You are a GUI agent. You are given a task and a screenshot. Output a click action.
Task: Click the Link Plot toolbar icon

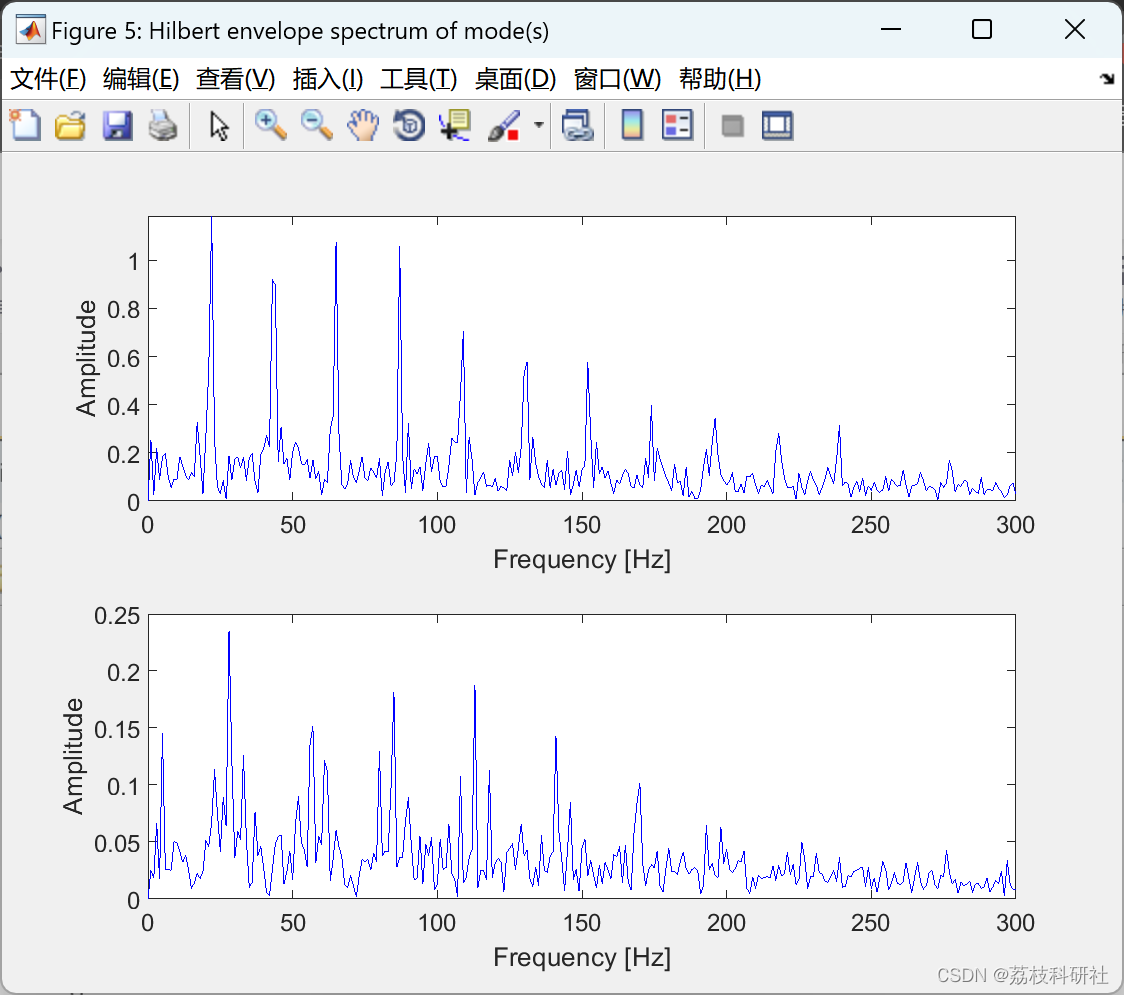tap(578, 125)
